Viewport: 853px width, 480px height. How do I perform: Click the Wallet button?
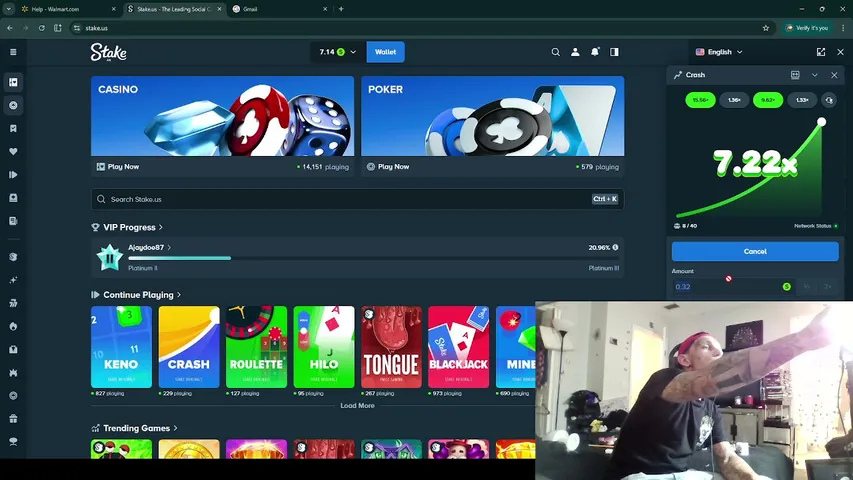coord(385,52)
